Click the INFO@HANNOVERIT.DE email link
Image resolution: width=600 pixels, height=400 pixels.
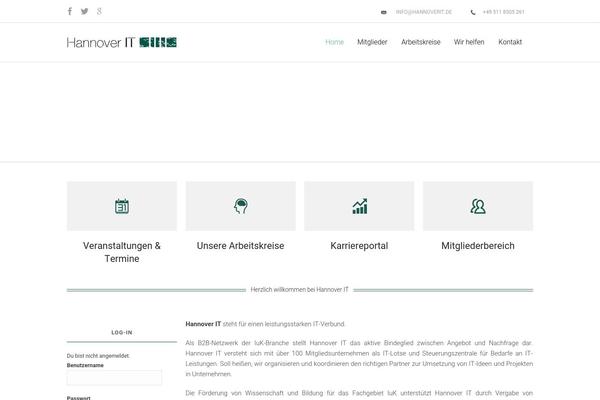tap(424, 12)
